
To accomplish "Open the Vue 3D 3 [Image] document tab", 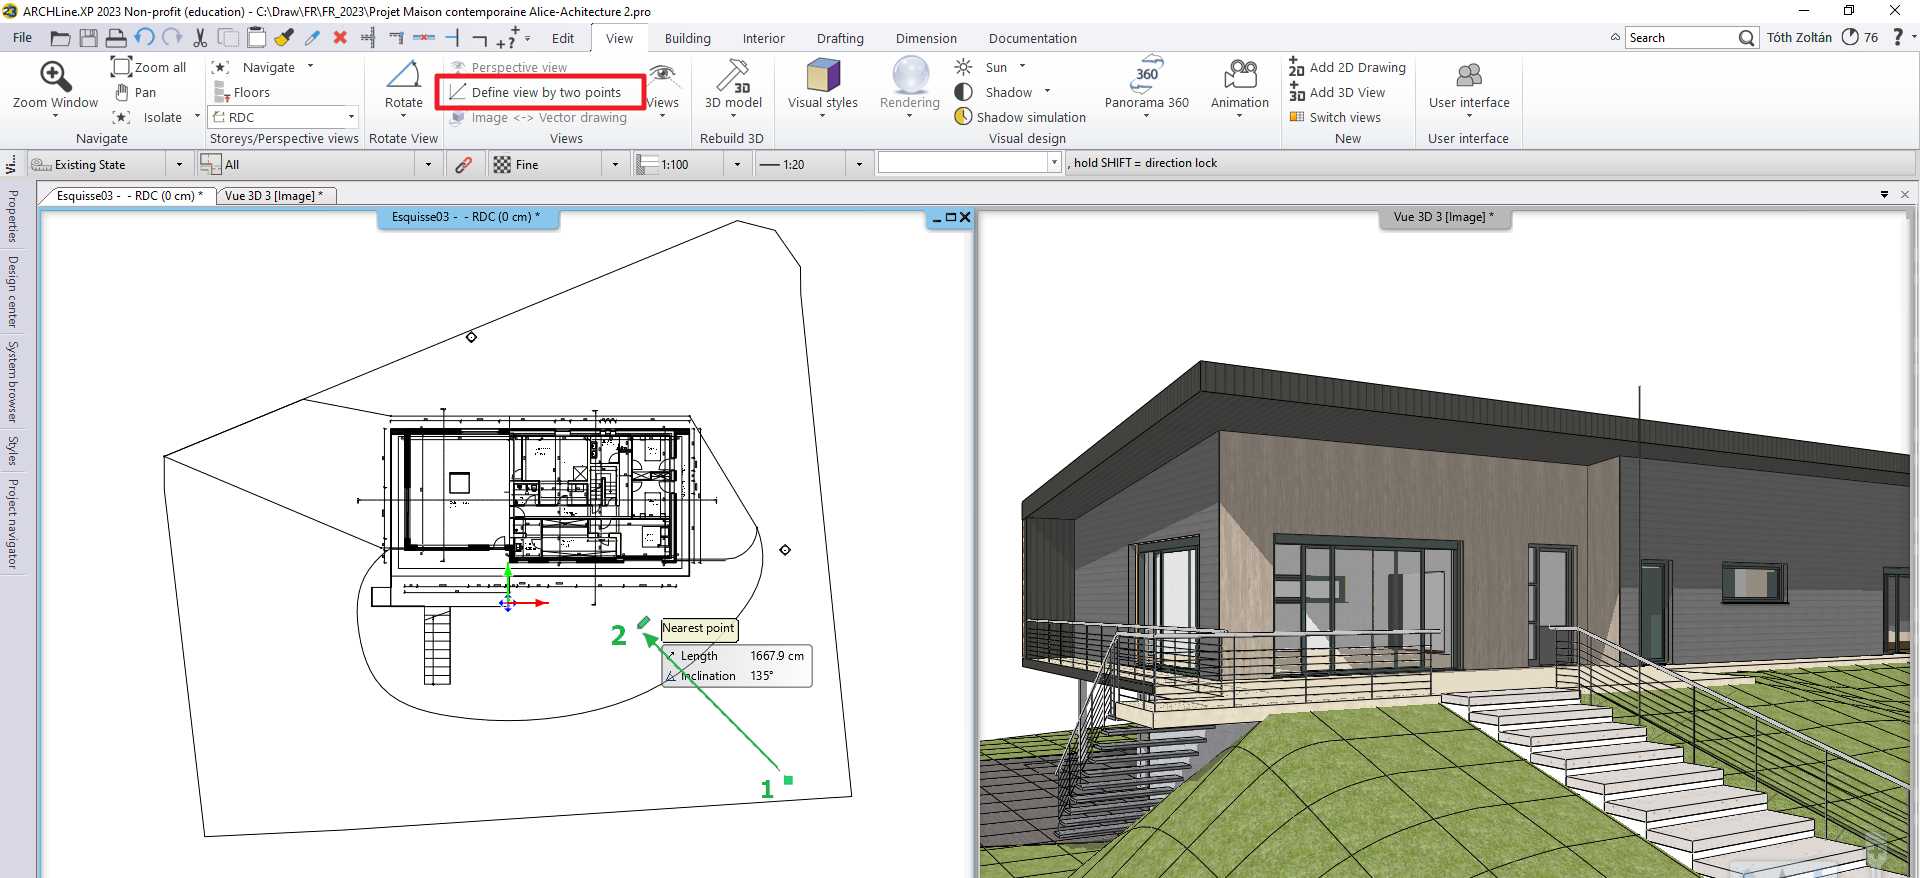I will [x=273, y=196].
